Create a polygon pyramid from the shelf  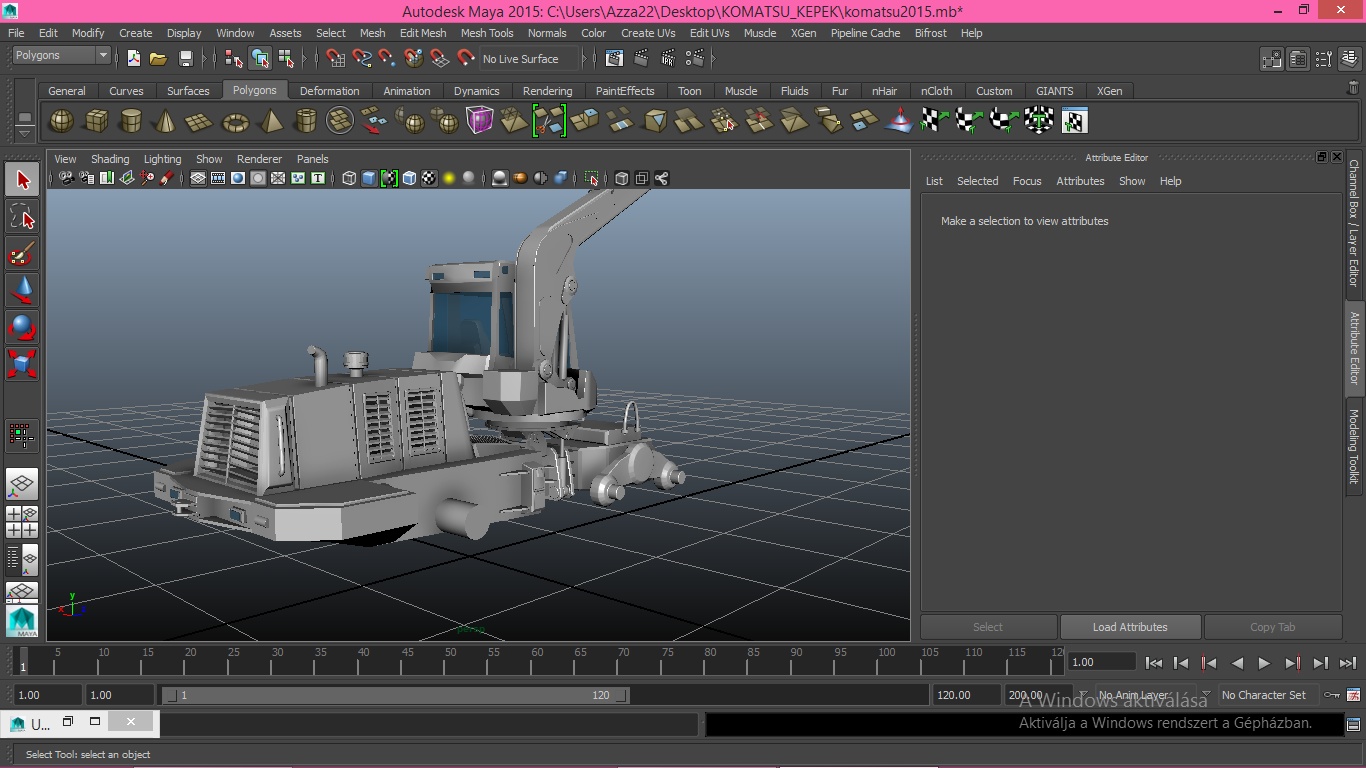pyautogui.click(x=270, y=121)
